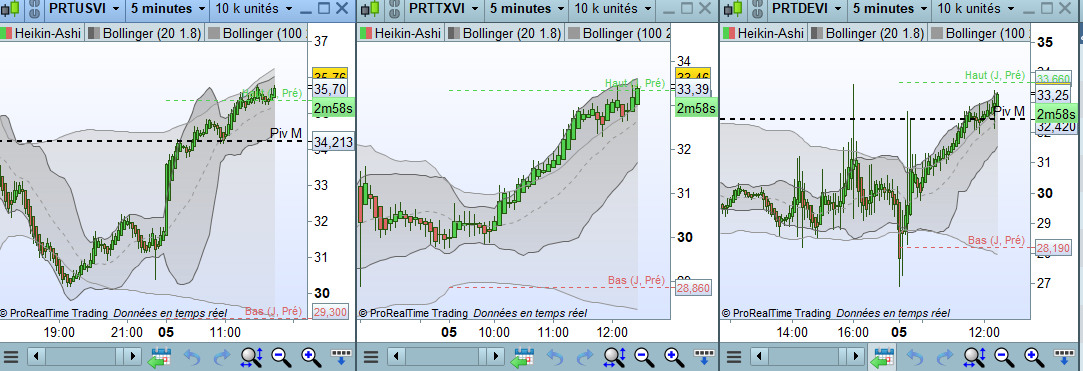Screen dimensions: 1083x371
Task: Zoom in the PRTDEVI chart
Action: [x=1033, y=357]
